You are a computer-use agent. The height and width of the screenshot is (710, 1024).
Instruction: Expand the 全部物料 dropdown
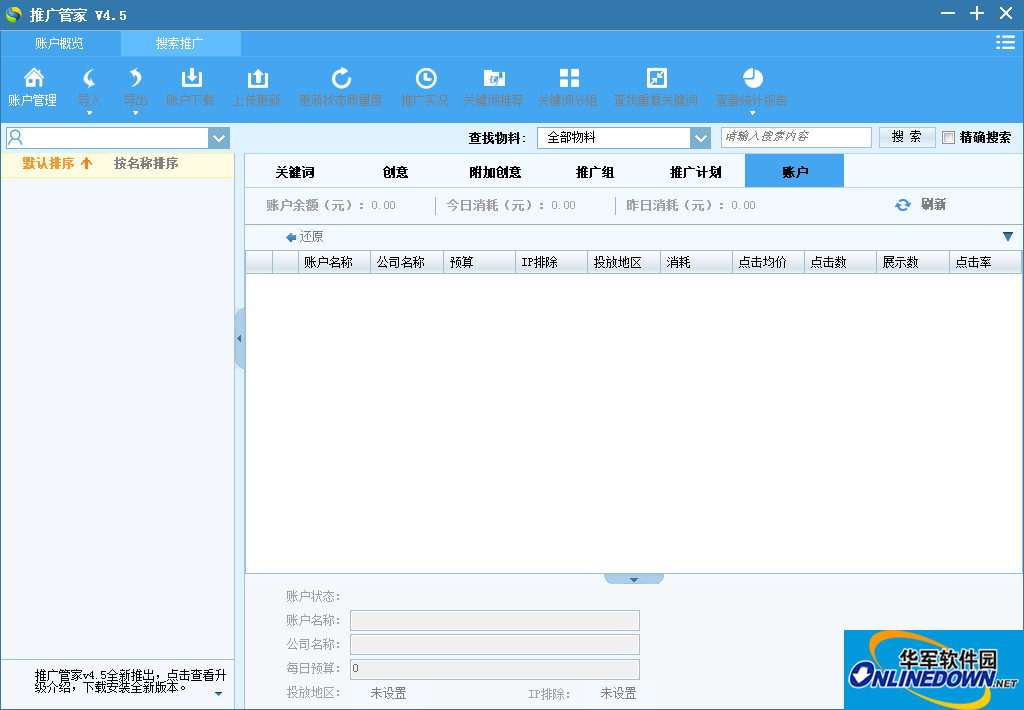click(x=699, y=138)
